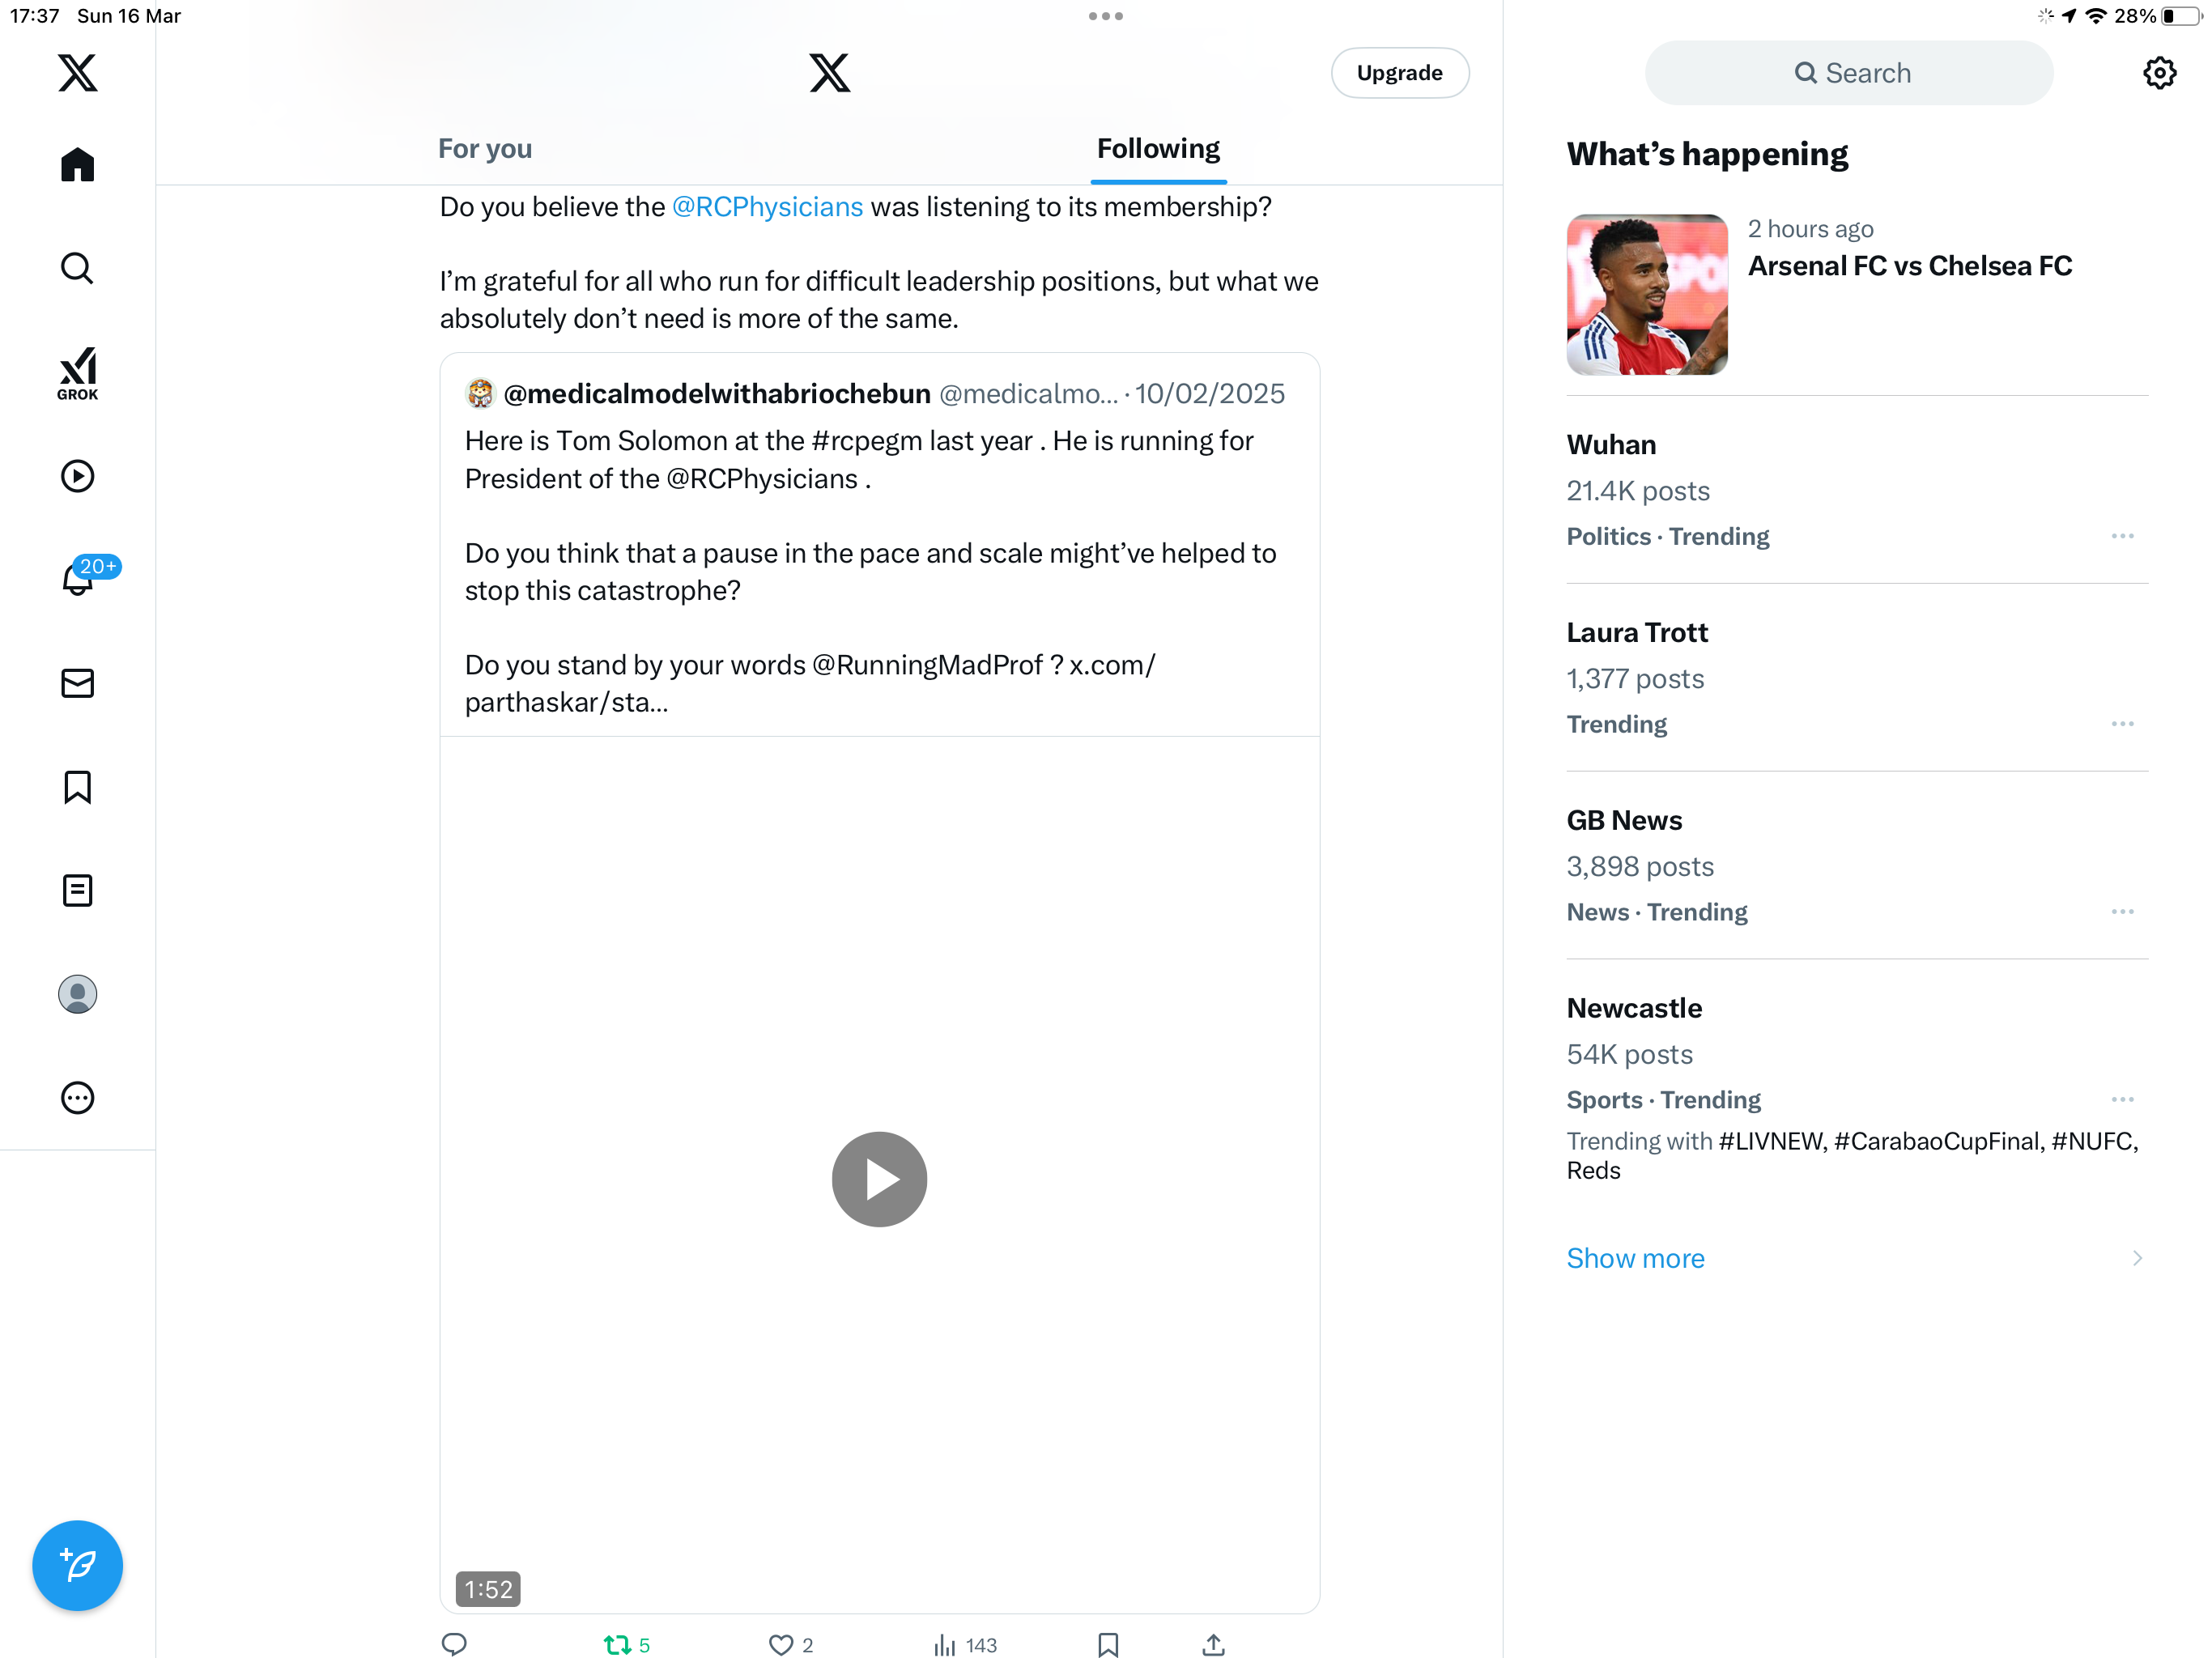Open the @RCPhysicians mention link
The image size is (2212, 1658).
coord(767,207)
